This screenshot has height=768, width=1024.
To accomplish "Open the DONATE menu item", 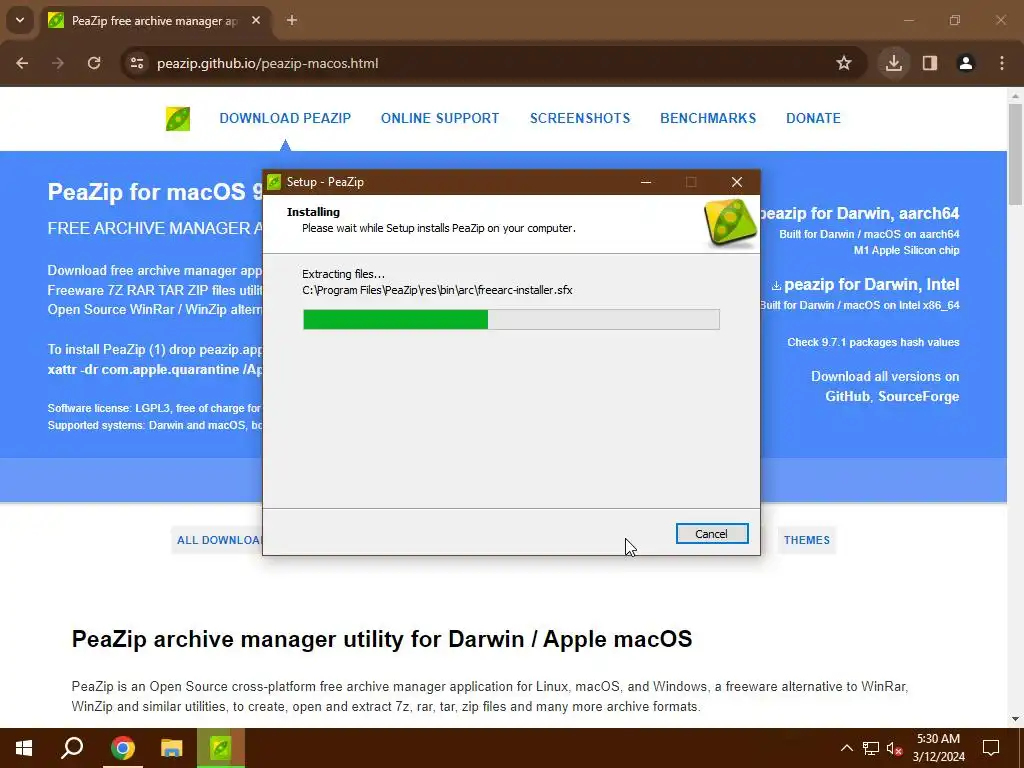I will pos(813,118).
